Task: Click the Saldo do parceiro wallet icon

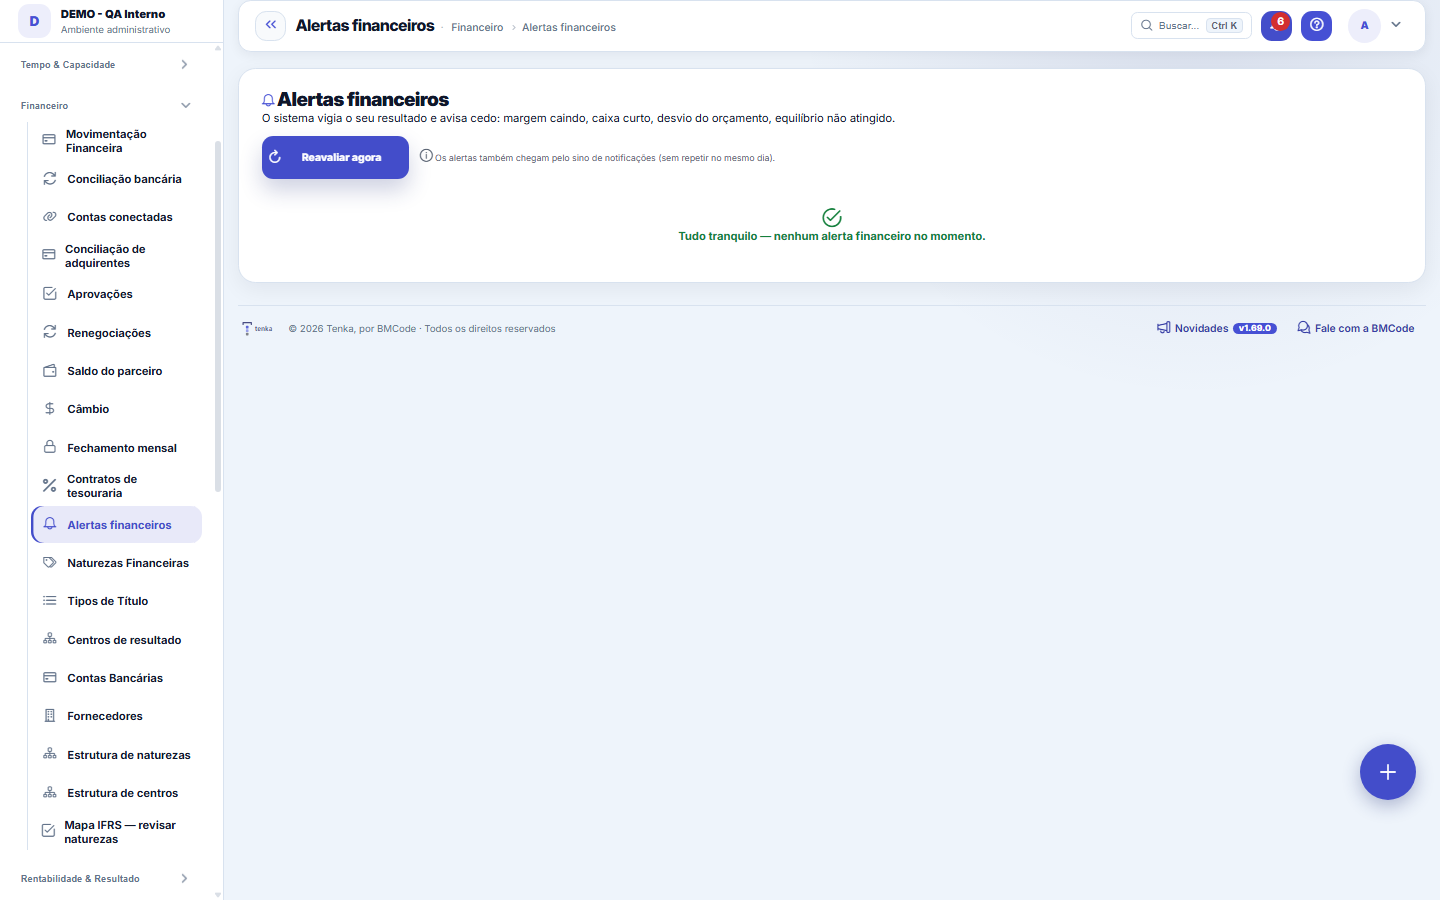Action: (x=49, y=371)
